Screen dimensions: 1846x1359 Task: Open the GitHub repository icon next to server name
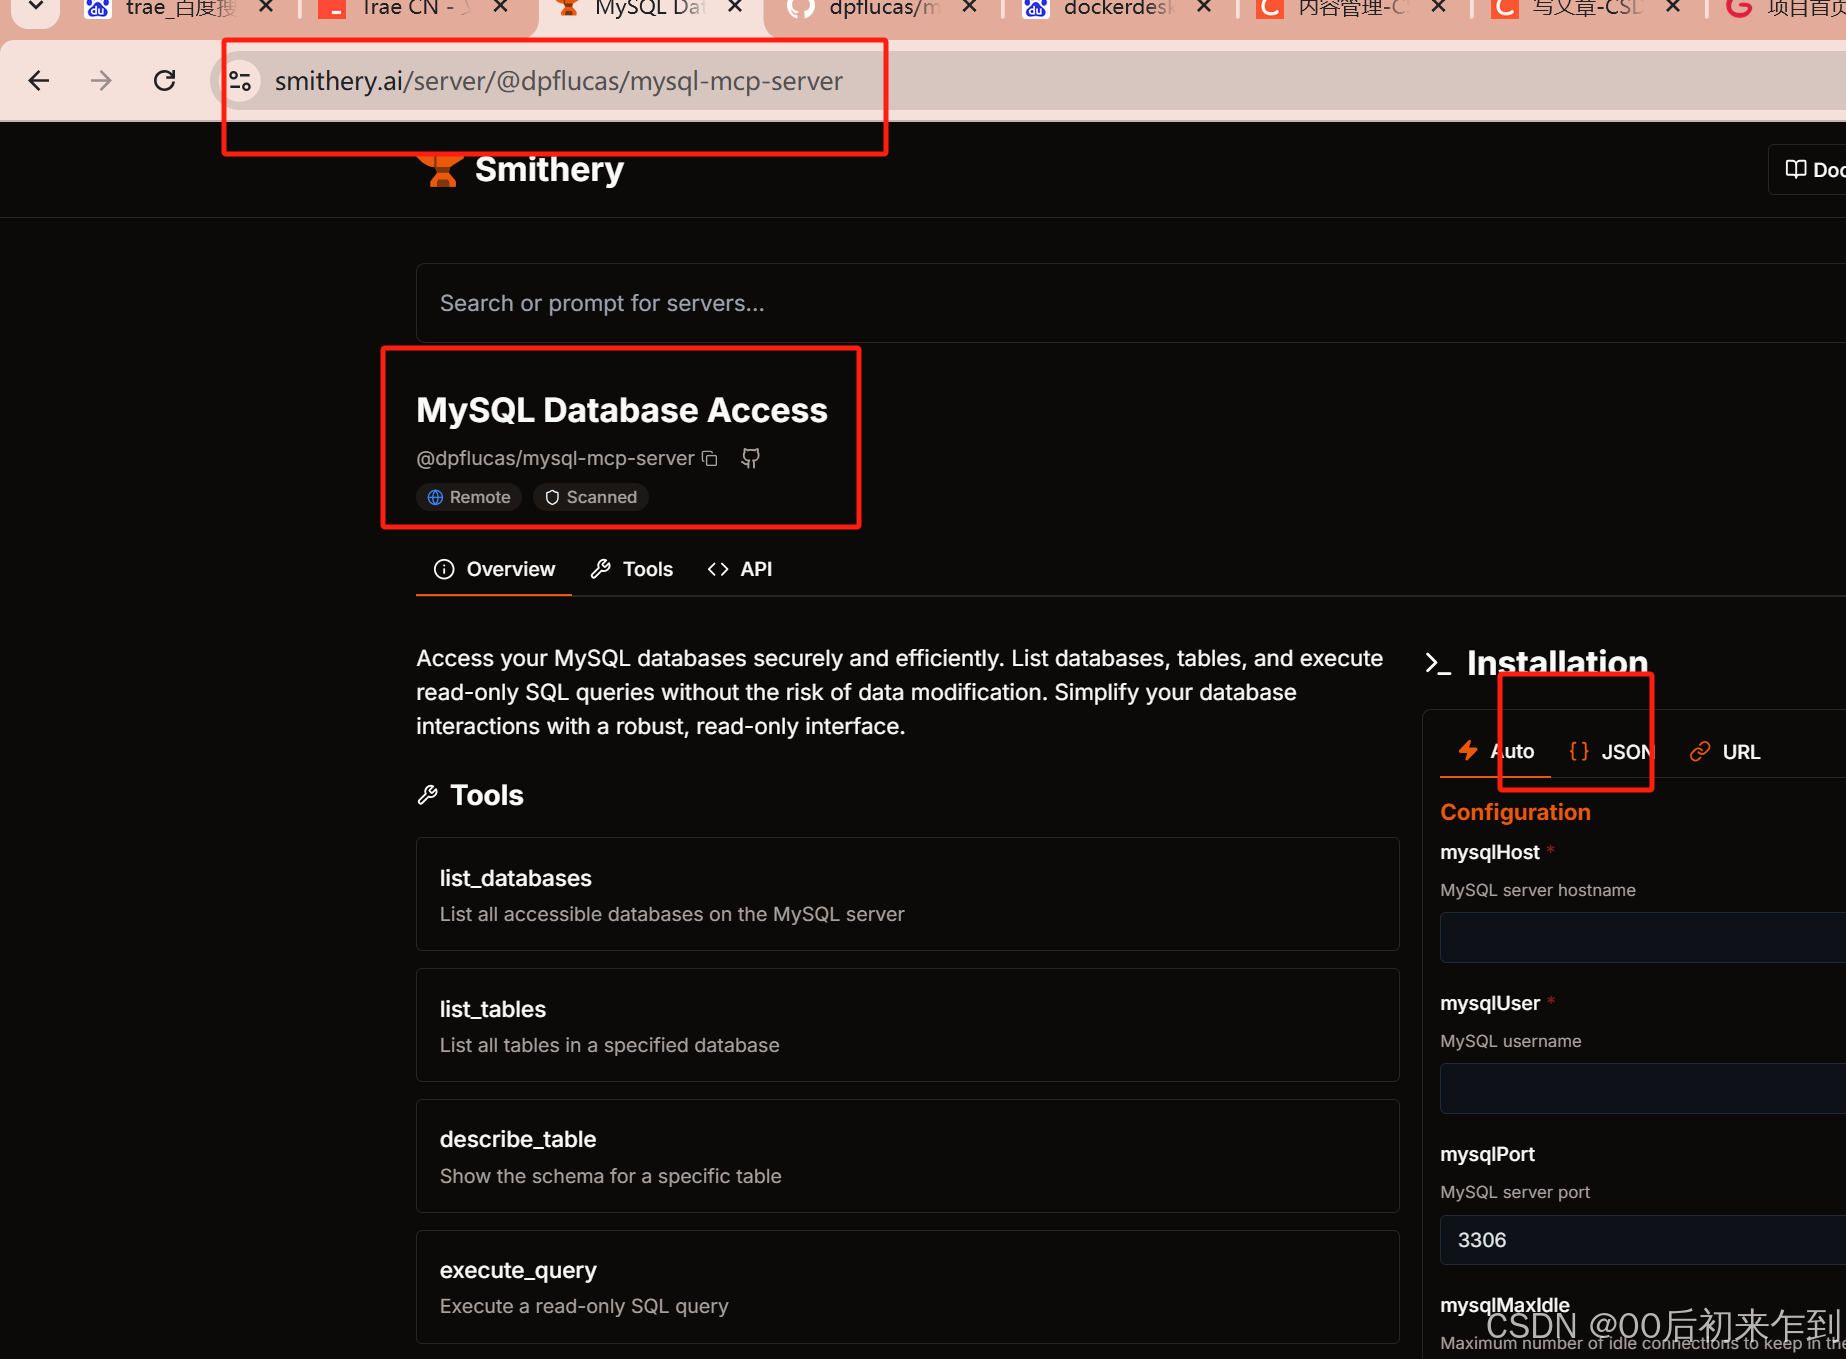click(750, 457)
